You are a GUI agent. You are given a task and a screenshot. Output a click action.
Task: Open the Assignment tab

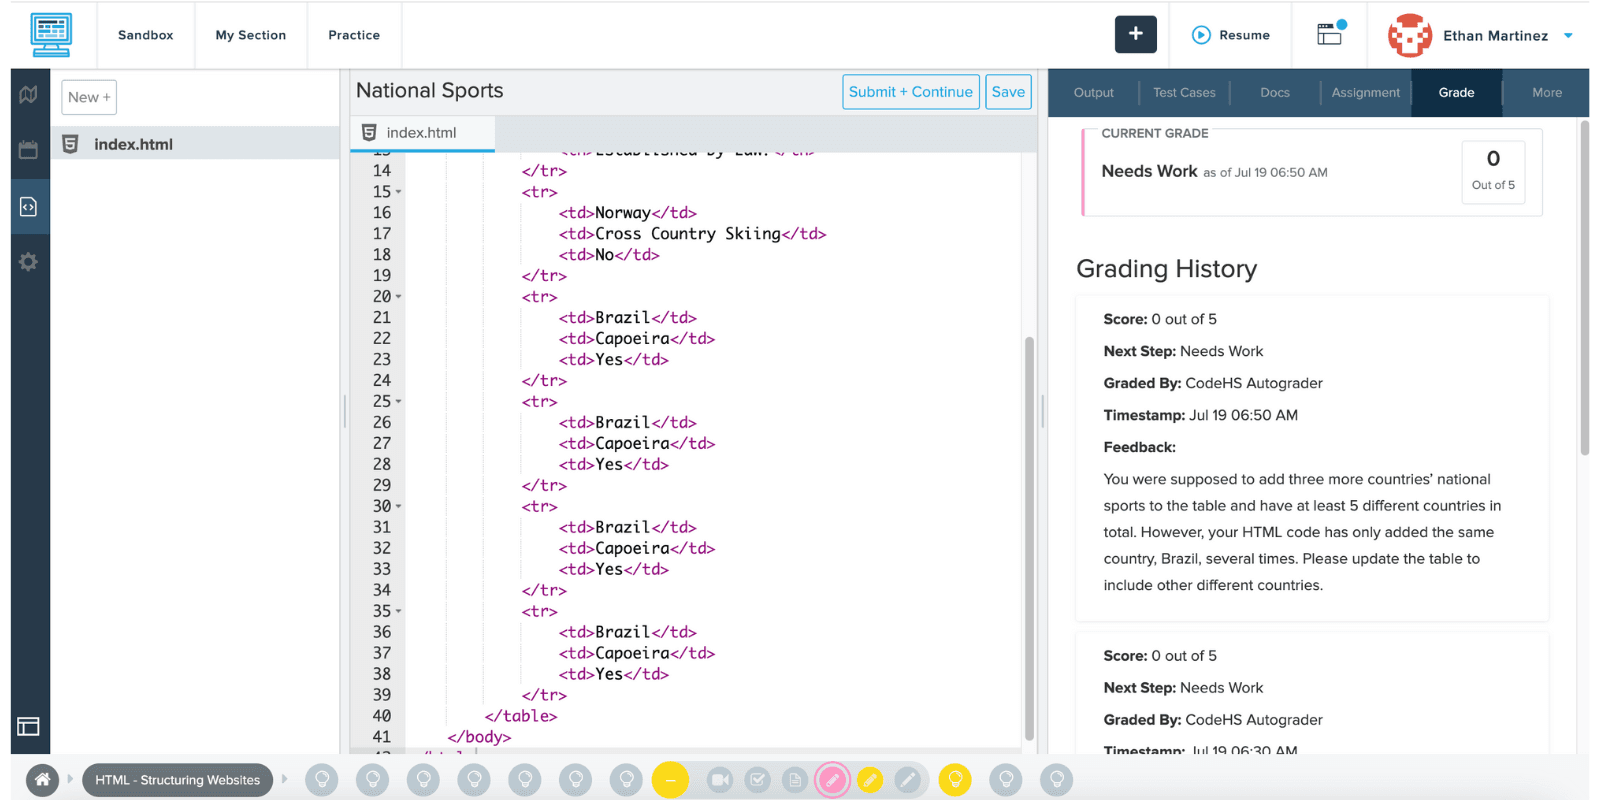tap(1365, 93)
